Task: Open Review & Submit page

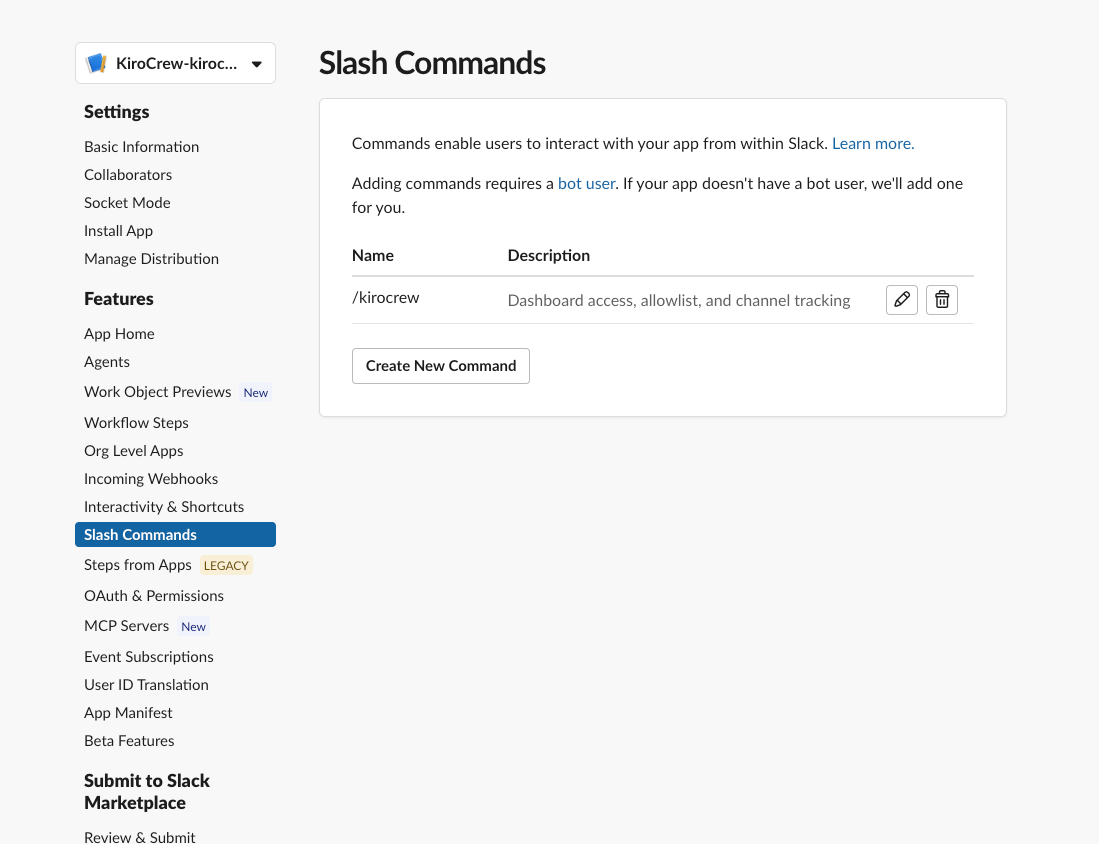Action: 139,837
